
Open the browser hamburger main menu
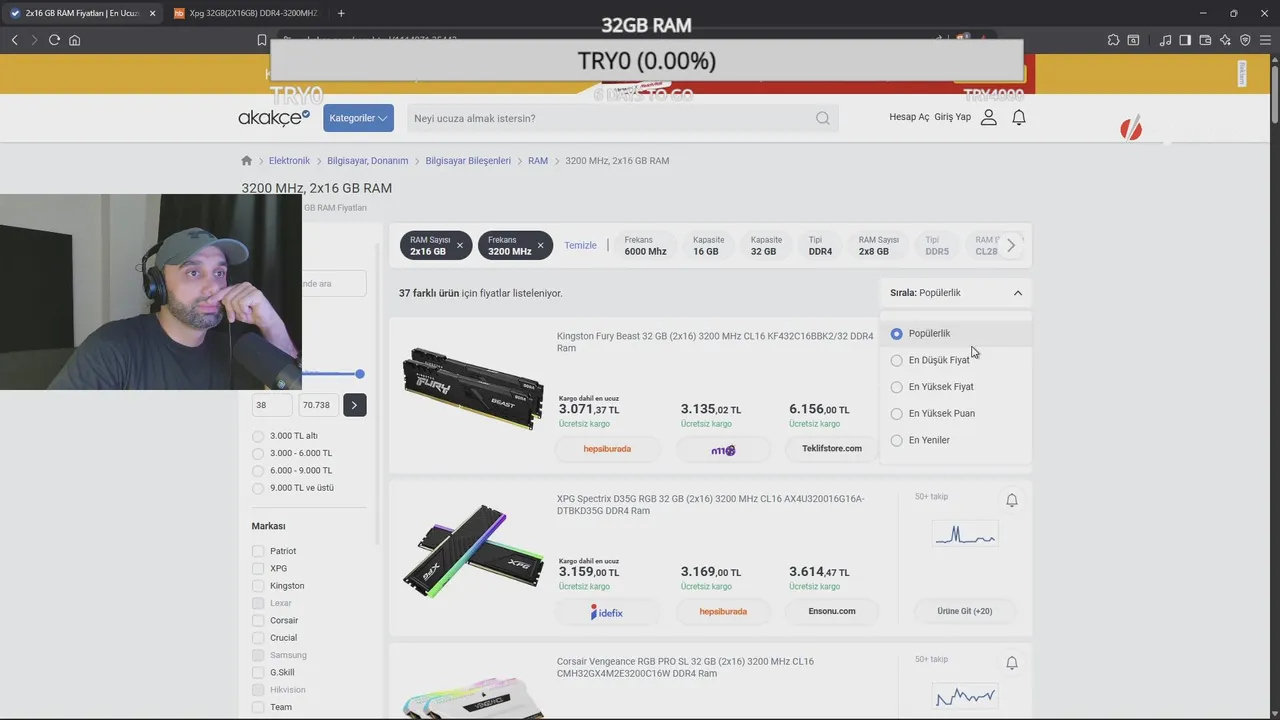1266,40
